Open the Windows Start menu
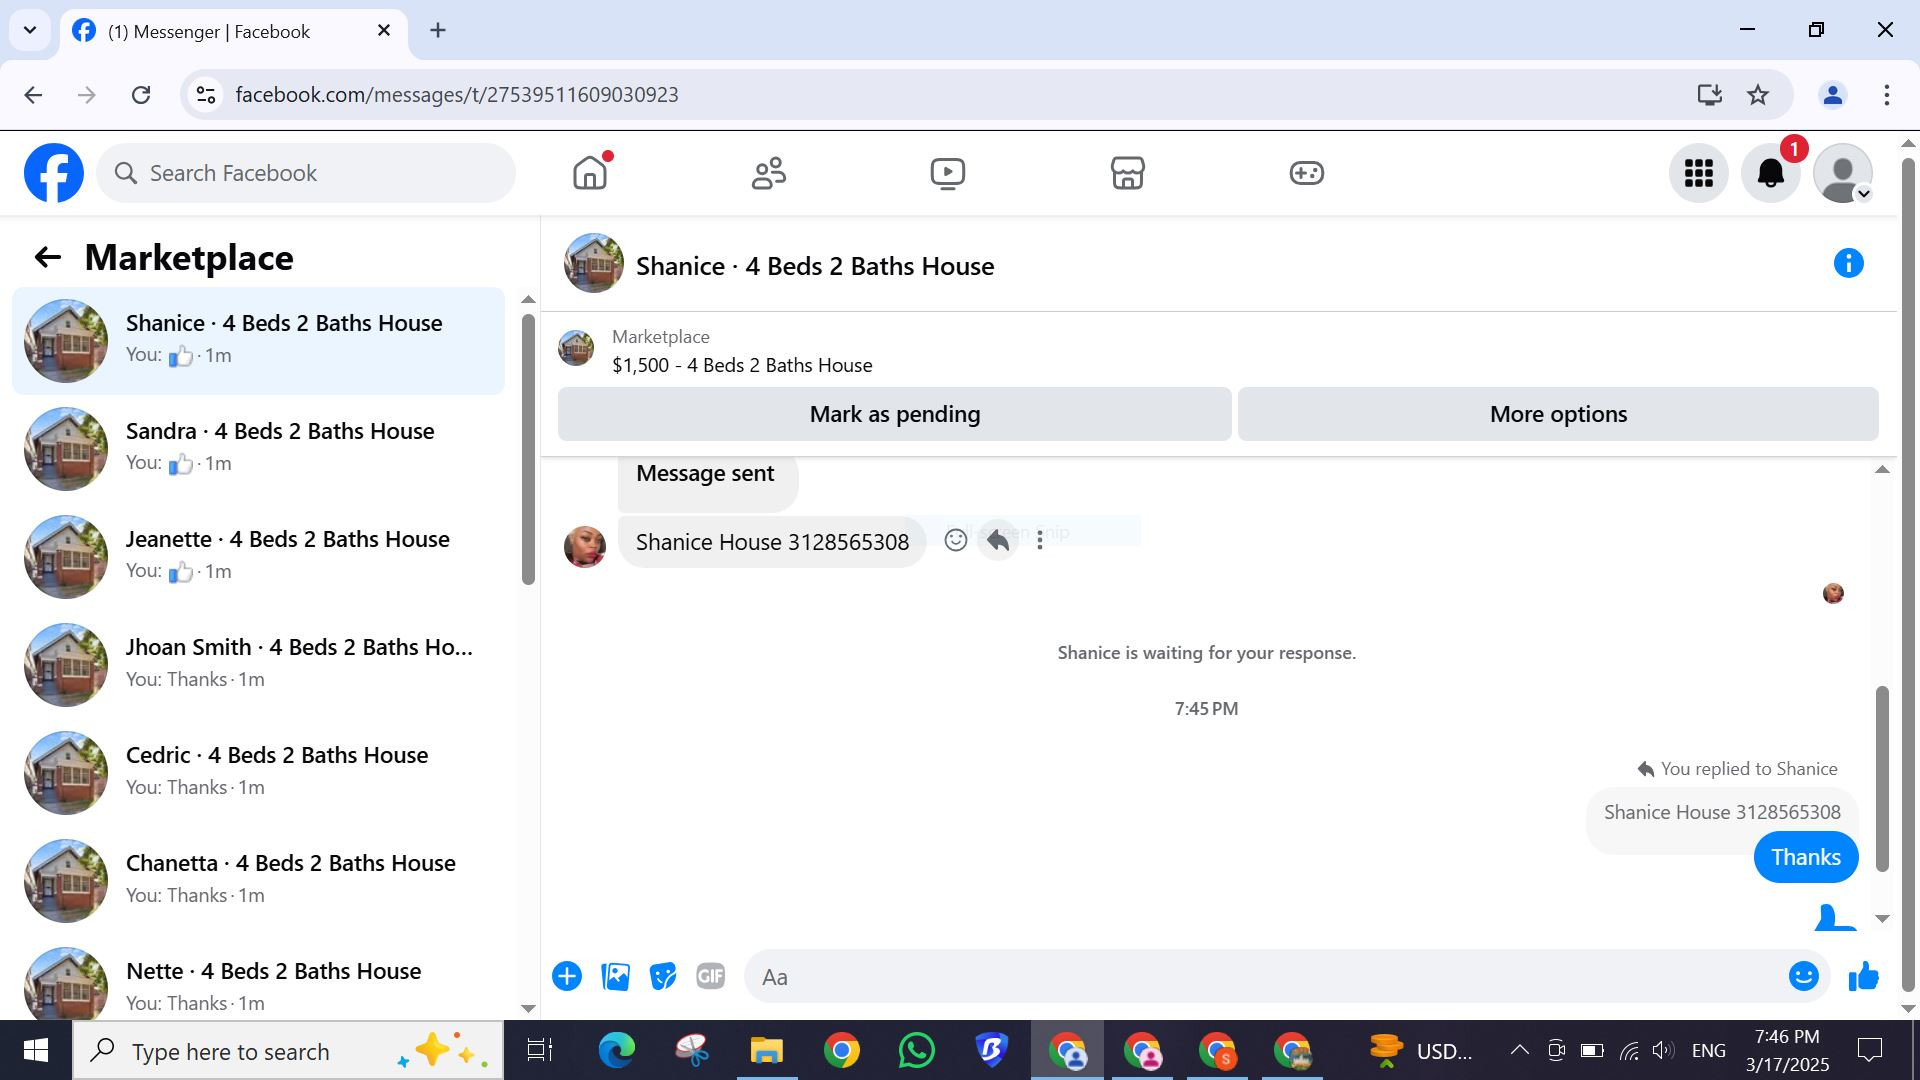Viewport: 1920px width, 1080px height. click(36, 1051)
